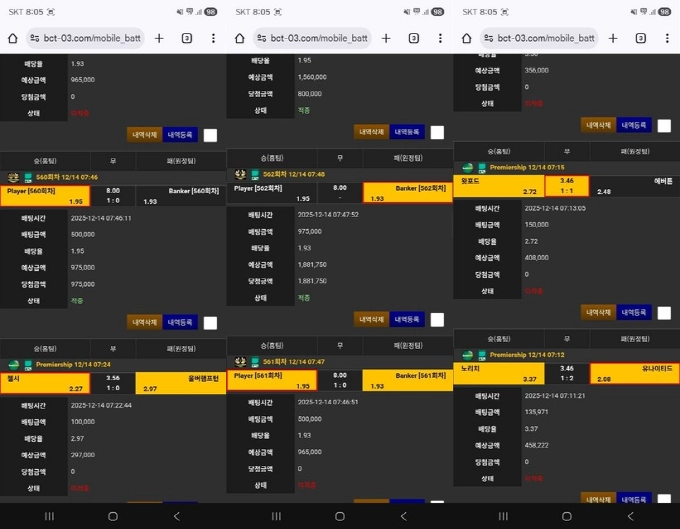Tick the checkbox above Premiership 12/14 07:12 match
Screen dimensions: 680x529
click(664, 313)
